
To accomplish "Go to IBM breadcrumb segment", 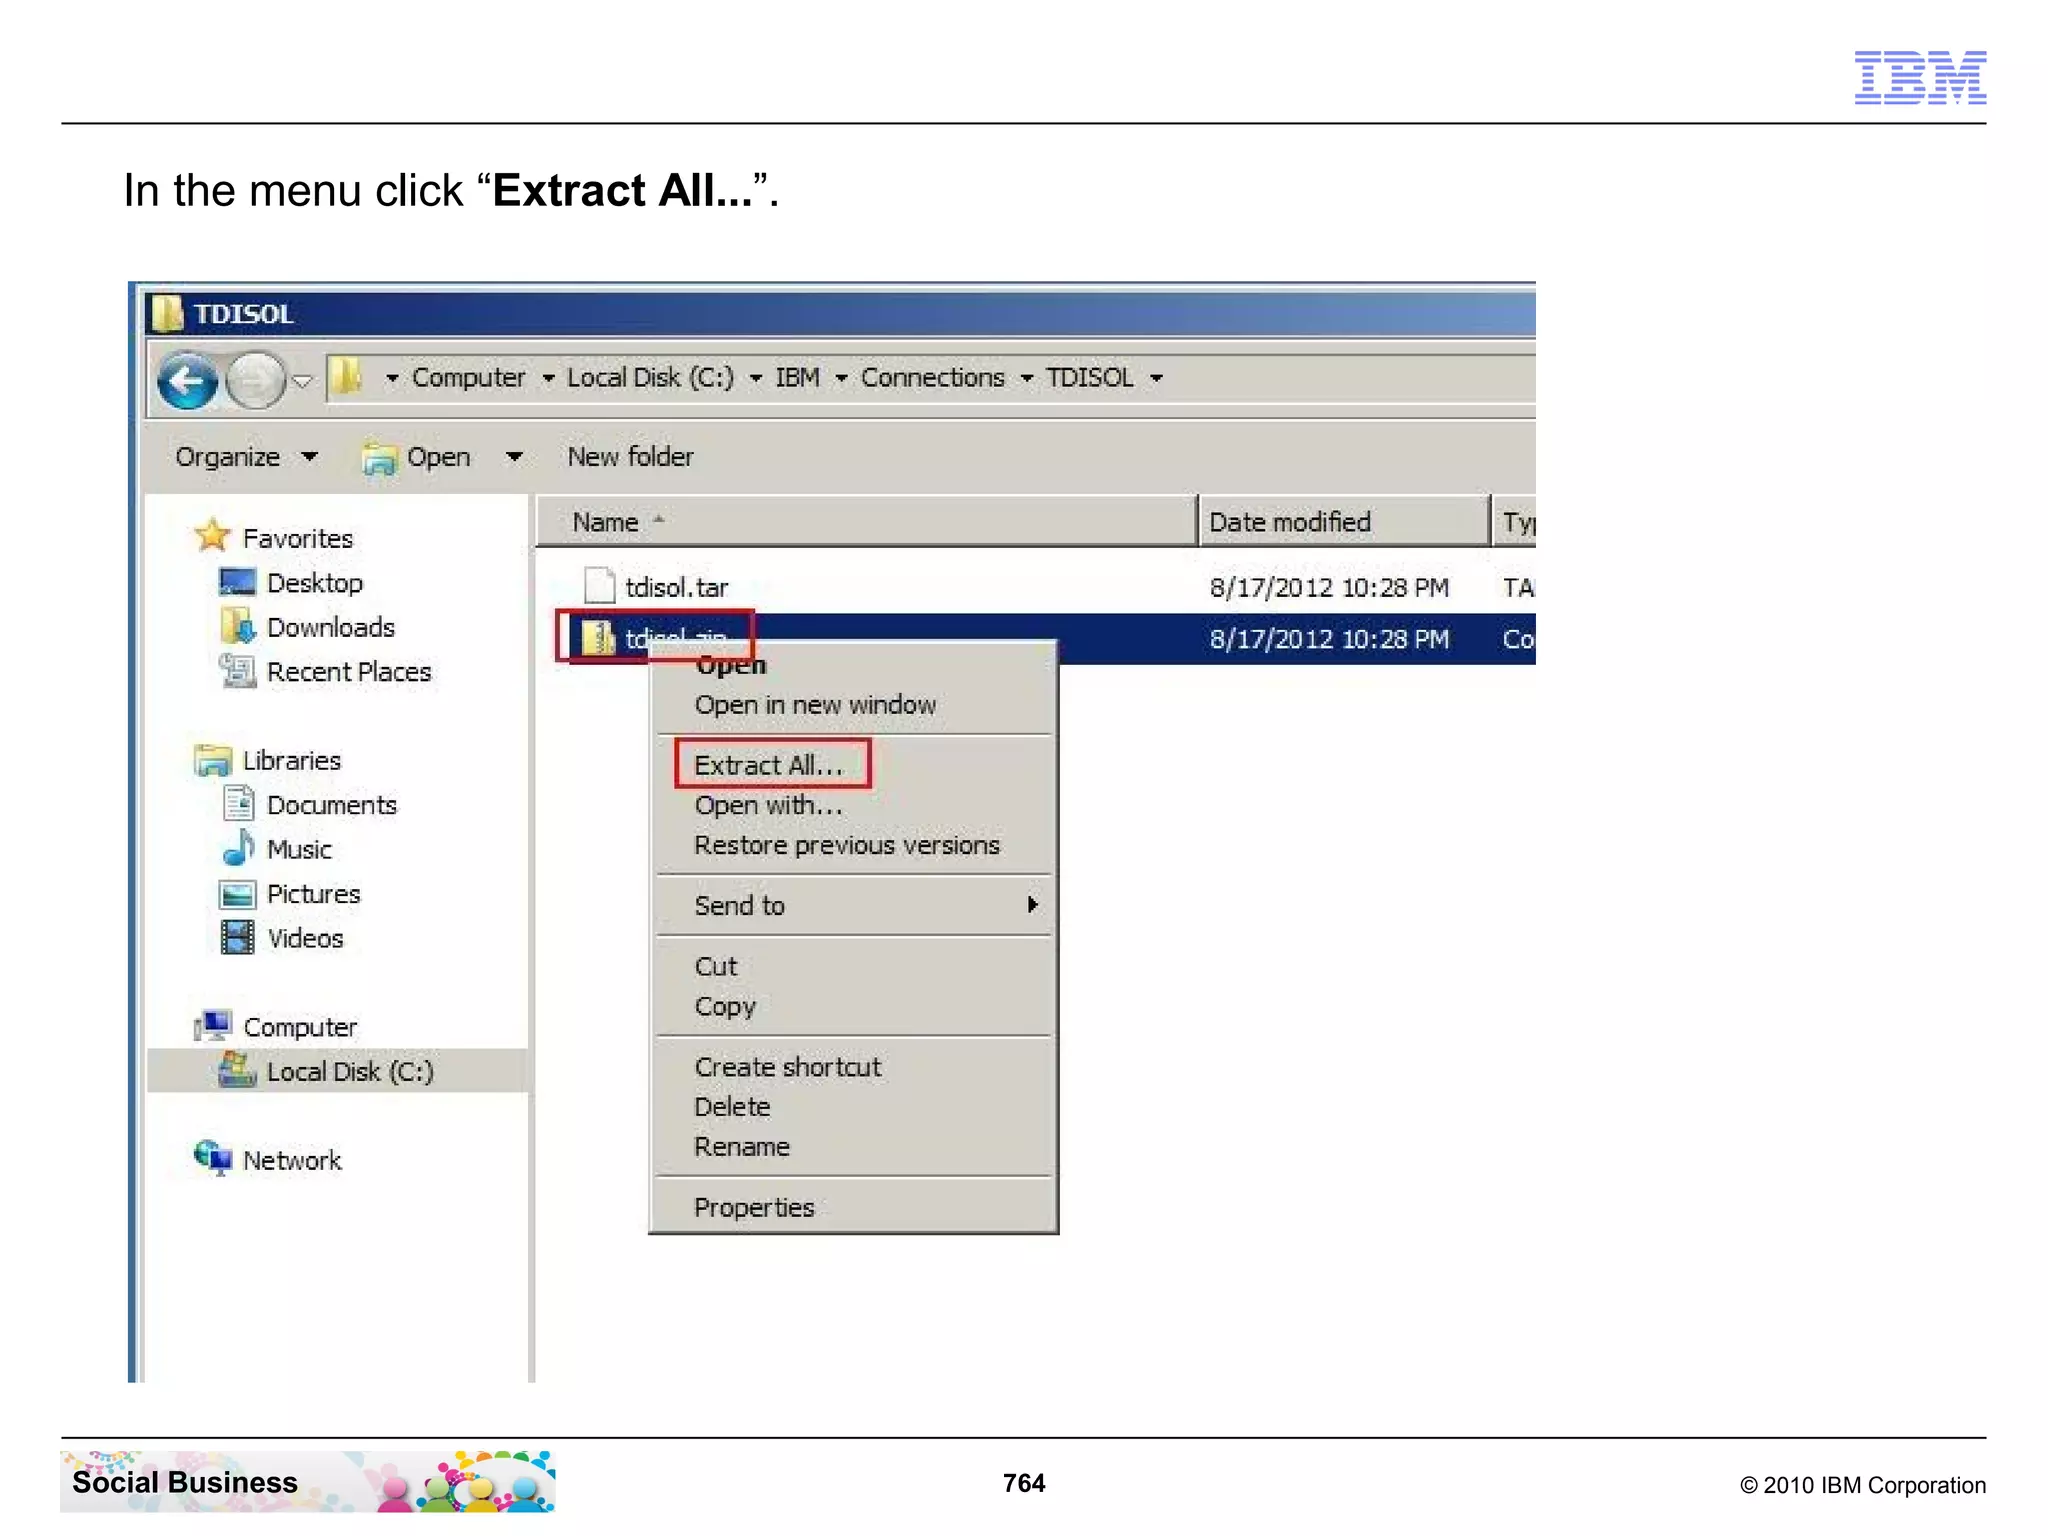I will (797, 377).
